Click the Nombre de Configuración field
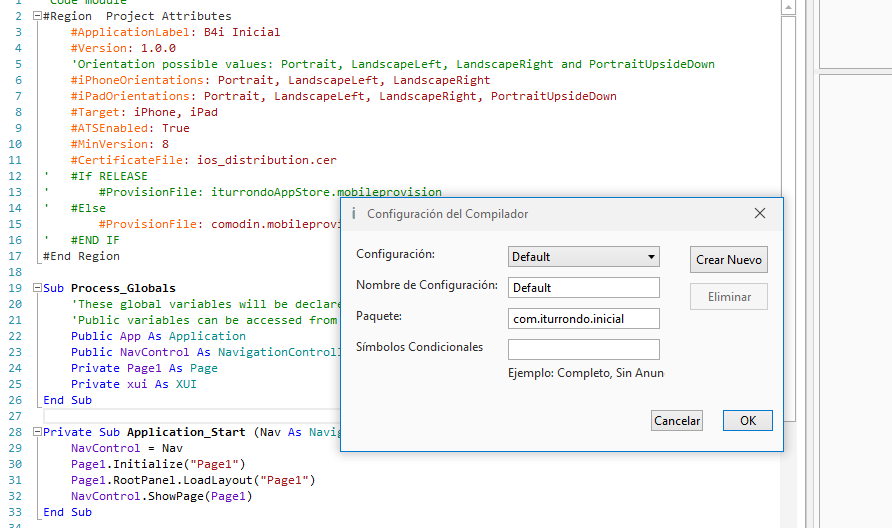This screenshot has width=892, height=528. point(583,288)
